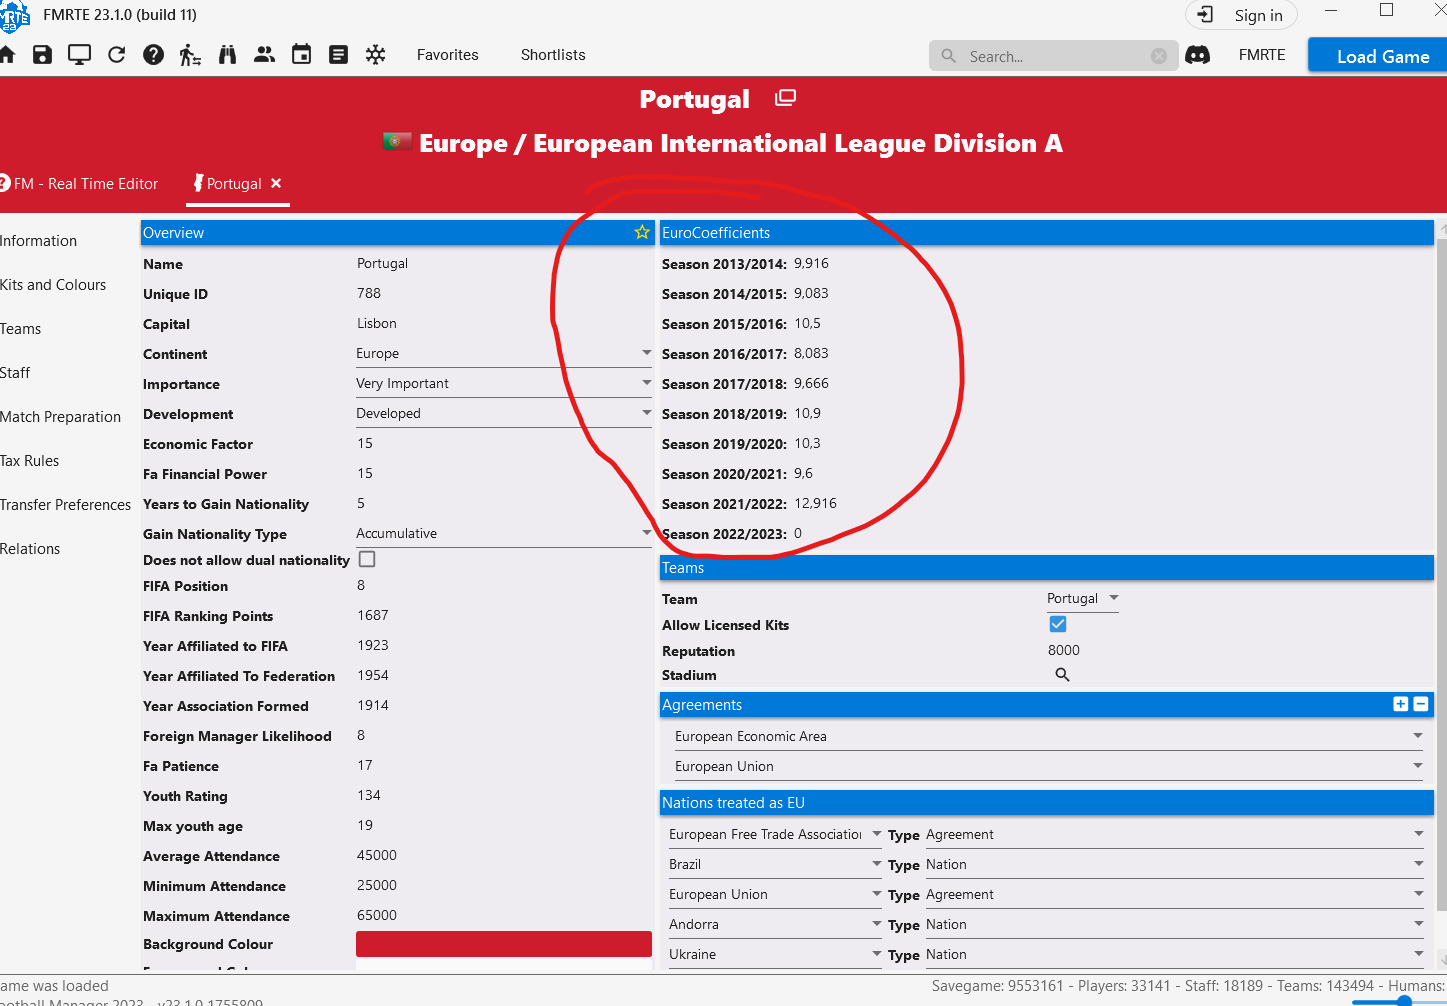Open the Information section

tap(38, 241)
